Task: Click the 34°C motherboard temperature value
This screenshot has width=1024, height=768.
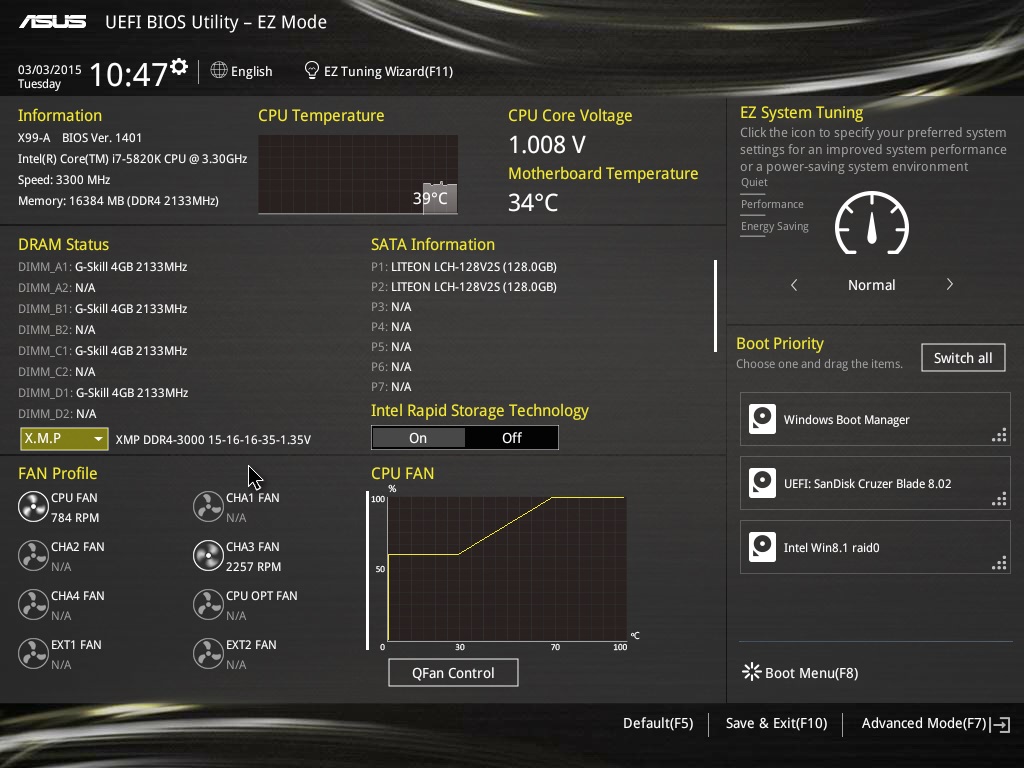Action: pos(533,202)
